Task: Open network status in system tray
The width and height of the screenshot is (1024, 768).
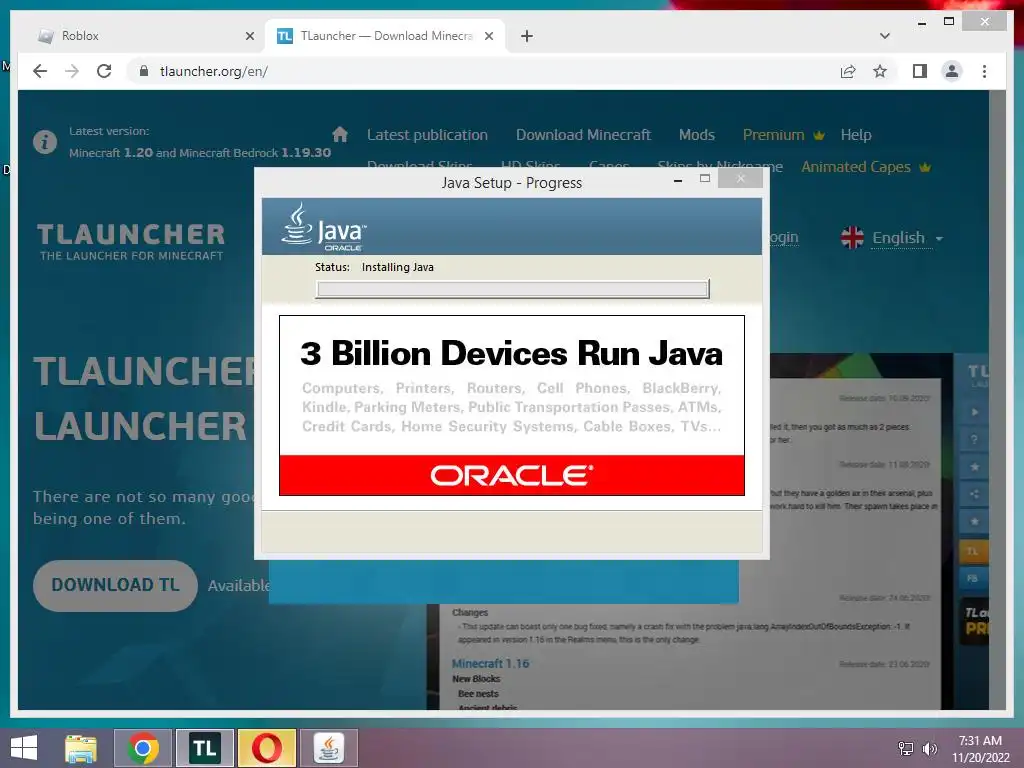Action: [x=906, y=748]
